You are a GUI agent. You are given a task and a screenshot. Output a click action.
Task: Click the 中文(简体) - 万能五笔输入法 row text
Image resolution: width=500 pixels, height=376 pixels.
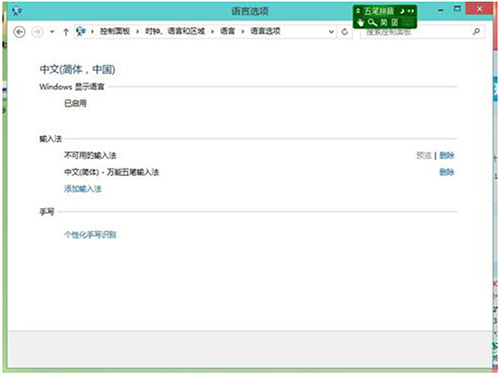point(112,172)
